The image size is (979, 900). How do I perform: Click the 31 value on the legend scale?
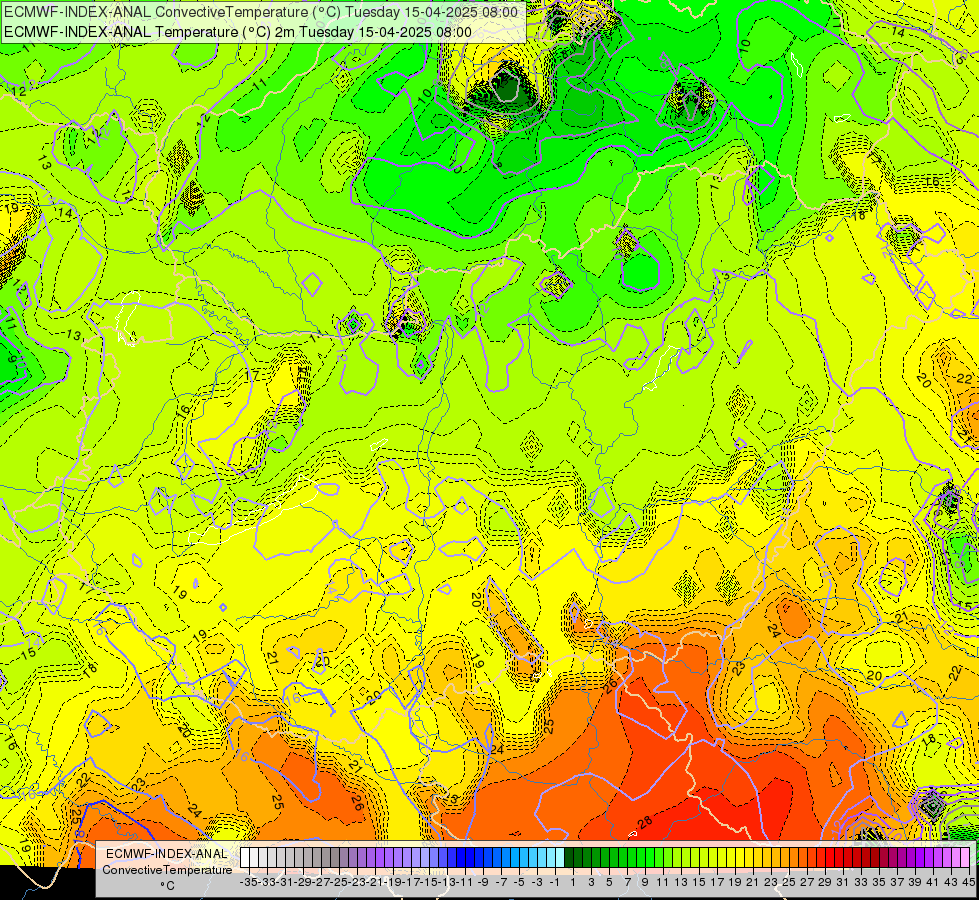pyautogui.click(x=842, y=882)
